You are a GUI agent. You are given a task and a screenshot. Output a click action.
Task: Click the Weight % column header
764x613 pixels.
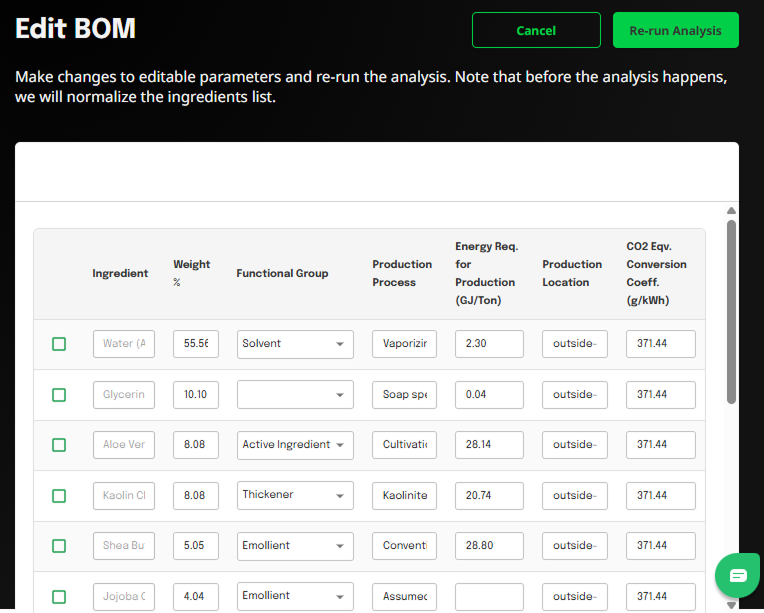[191, 273]
